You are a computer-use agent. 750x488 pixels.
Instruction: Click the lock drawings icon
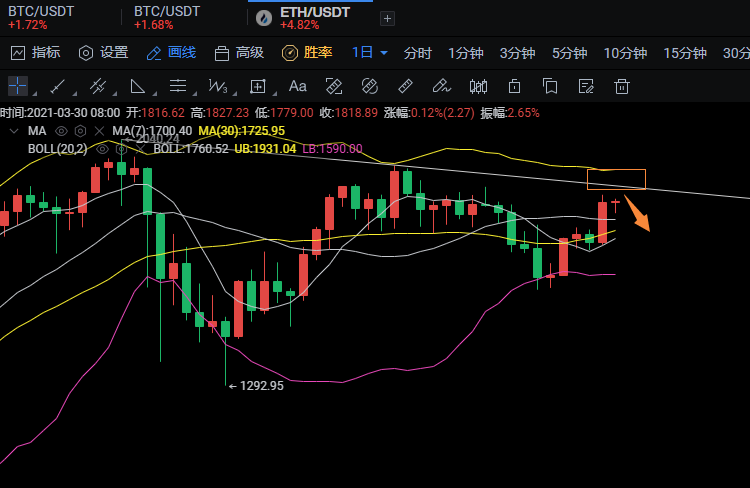[514, 87]
